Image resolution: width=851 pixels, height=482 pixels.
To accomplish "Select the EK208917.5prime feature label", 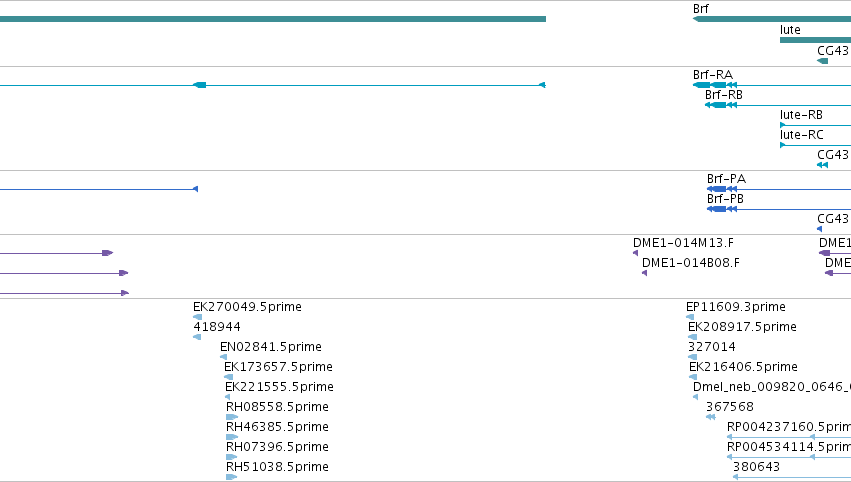I will point(742,327).
